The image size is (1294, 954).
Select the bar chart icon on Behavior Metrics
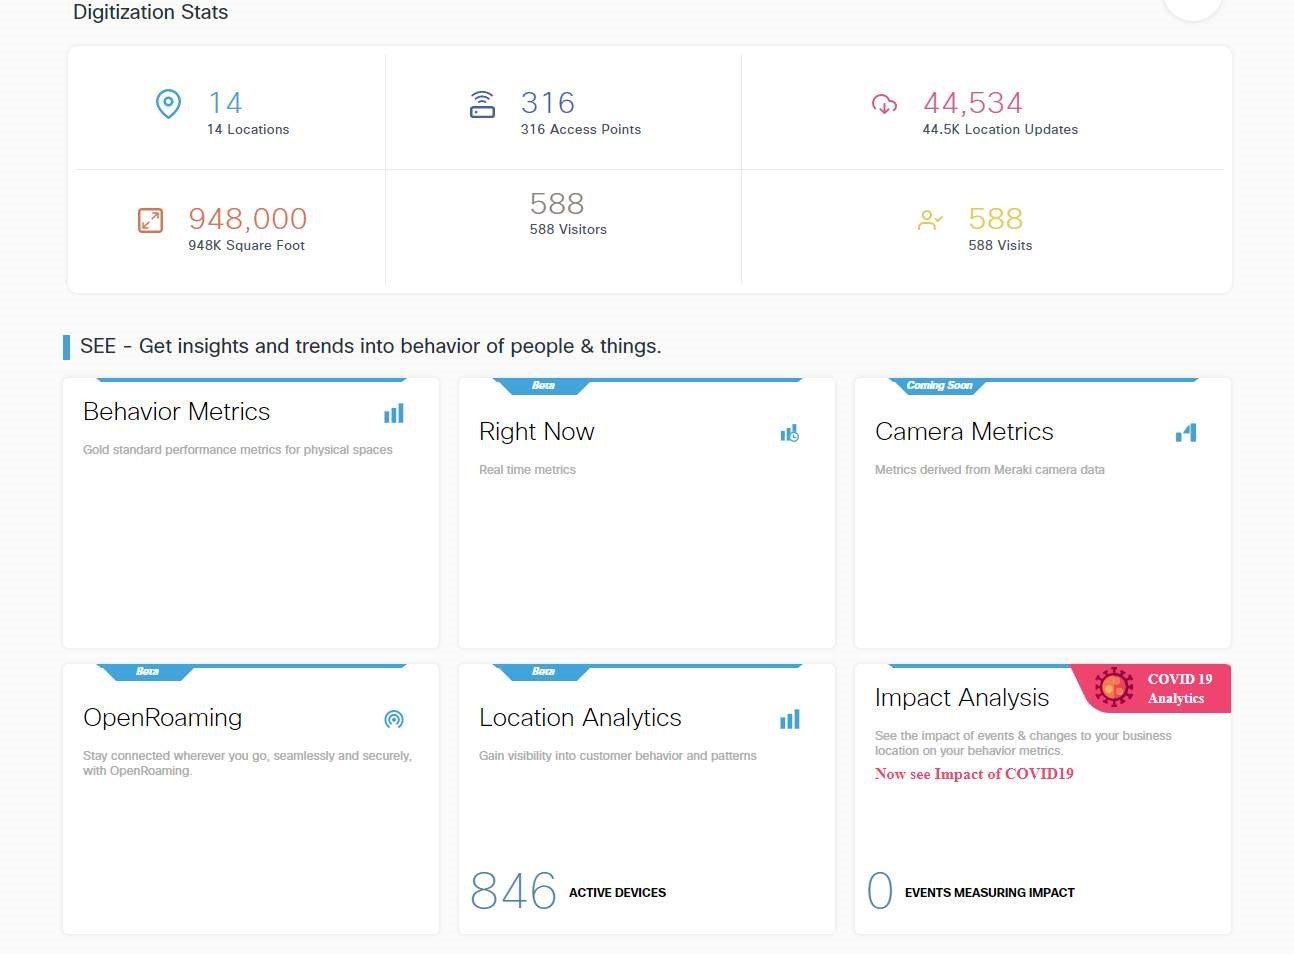coord(393,412)
